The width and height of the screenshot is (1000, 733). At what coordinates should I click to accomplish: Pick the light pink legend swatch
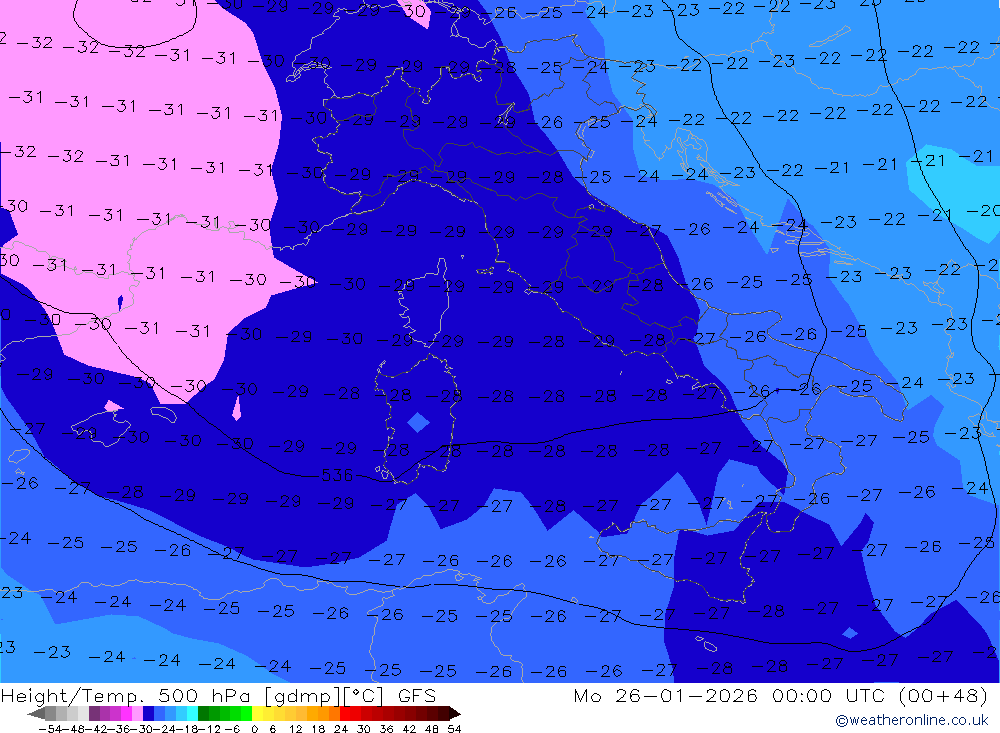[x=137, y=713]
